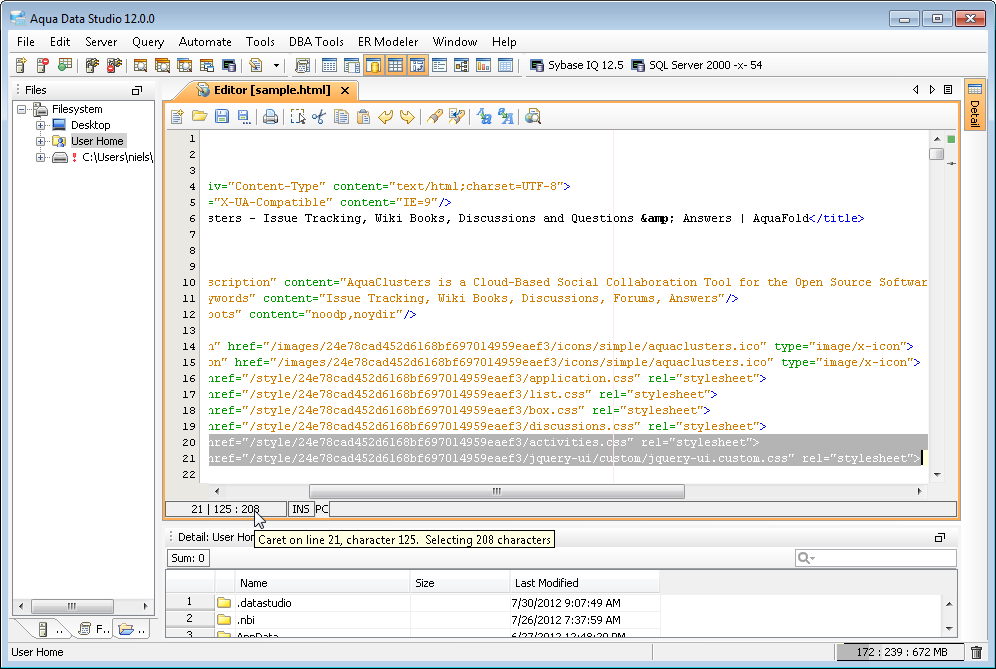Image resolution: width=996 pixels, height=669 pixels.
Task: Expand the Desktop tree node
Action: 41,125
